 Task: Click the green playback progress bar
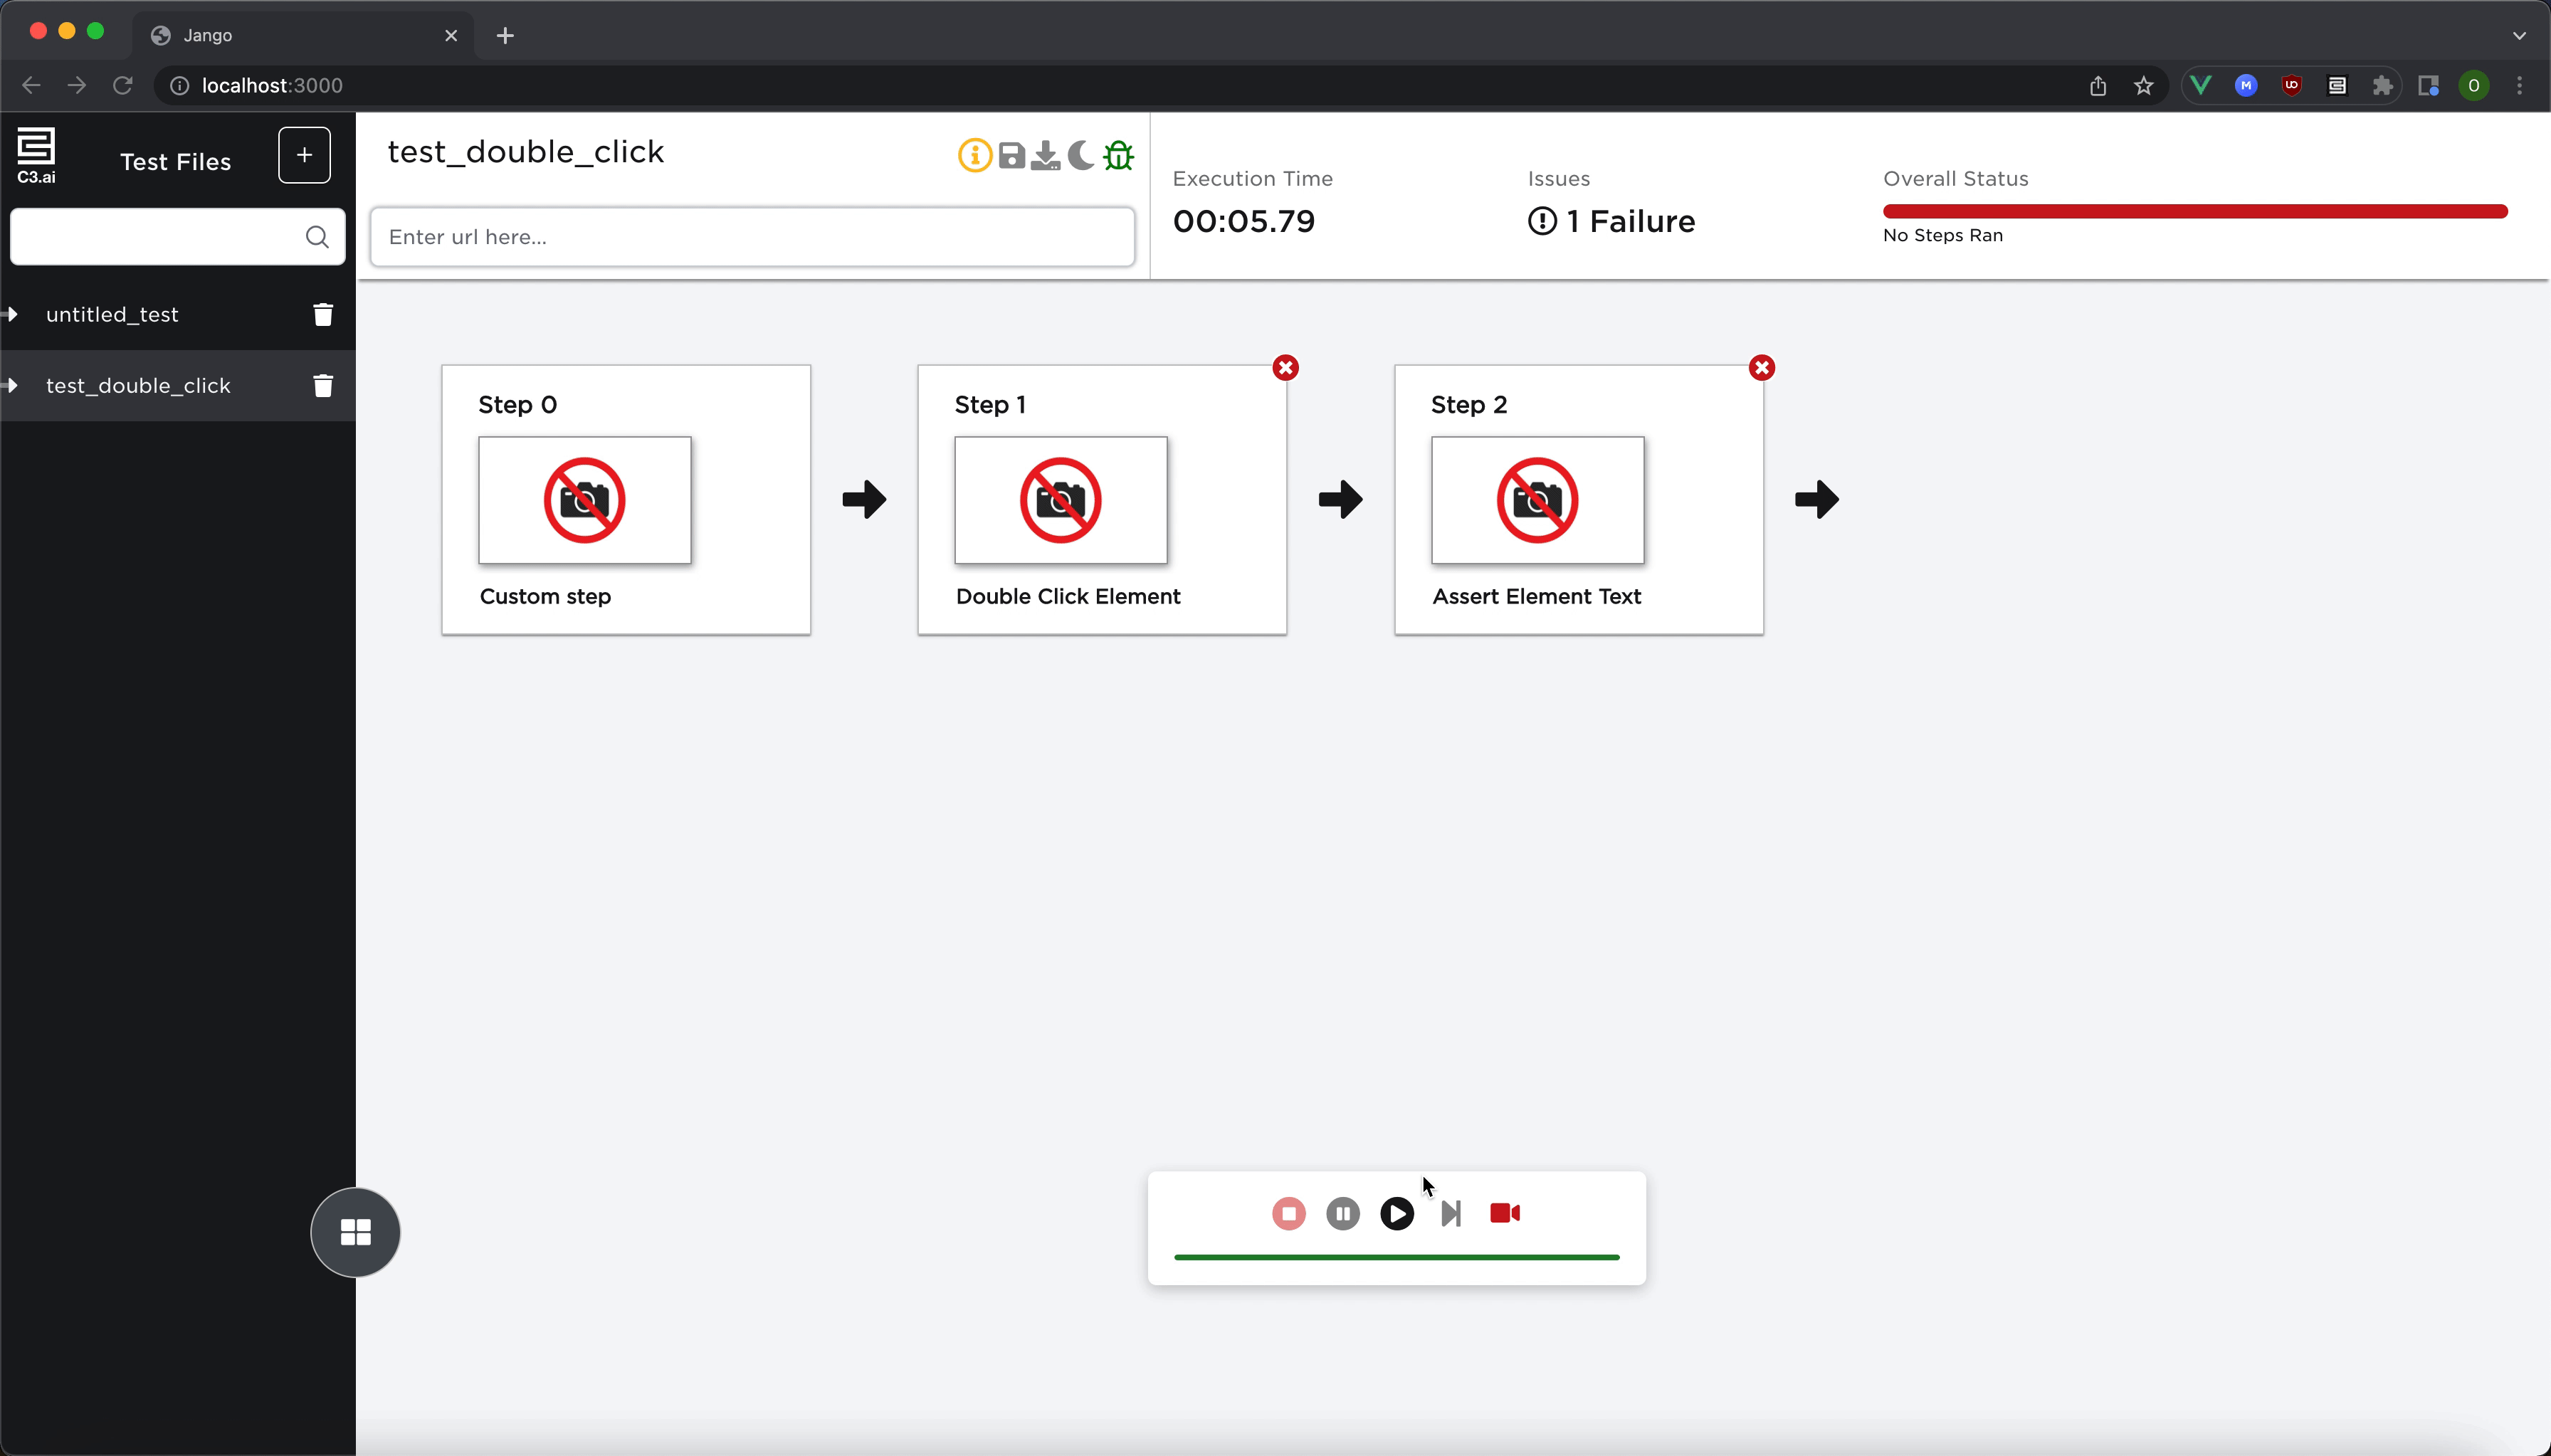pos(1396,1257)
